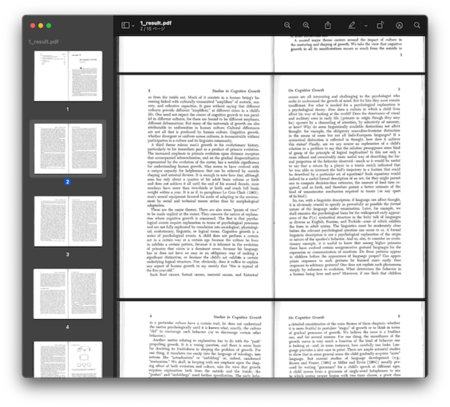Expand the Markup pen dropdown arrow

pyautogui.click(x=366, y=26)
